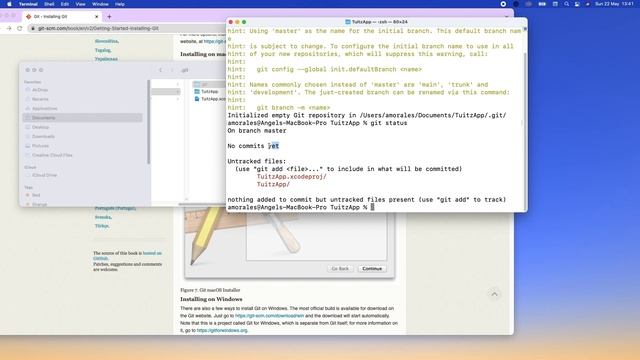Open the git-scm.com/download/win link

[269, 316]
